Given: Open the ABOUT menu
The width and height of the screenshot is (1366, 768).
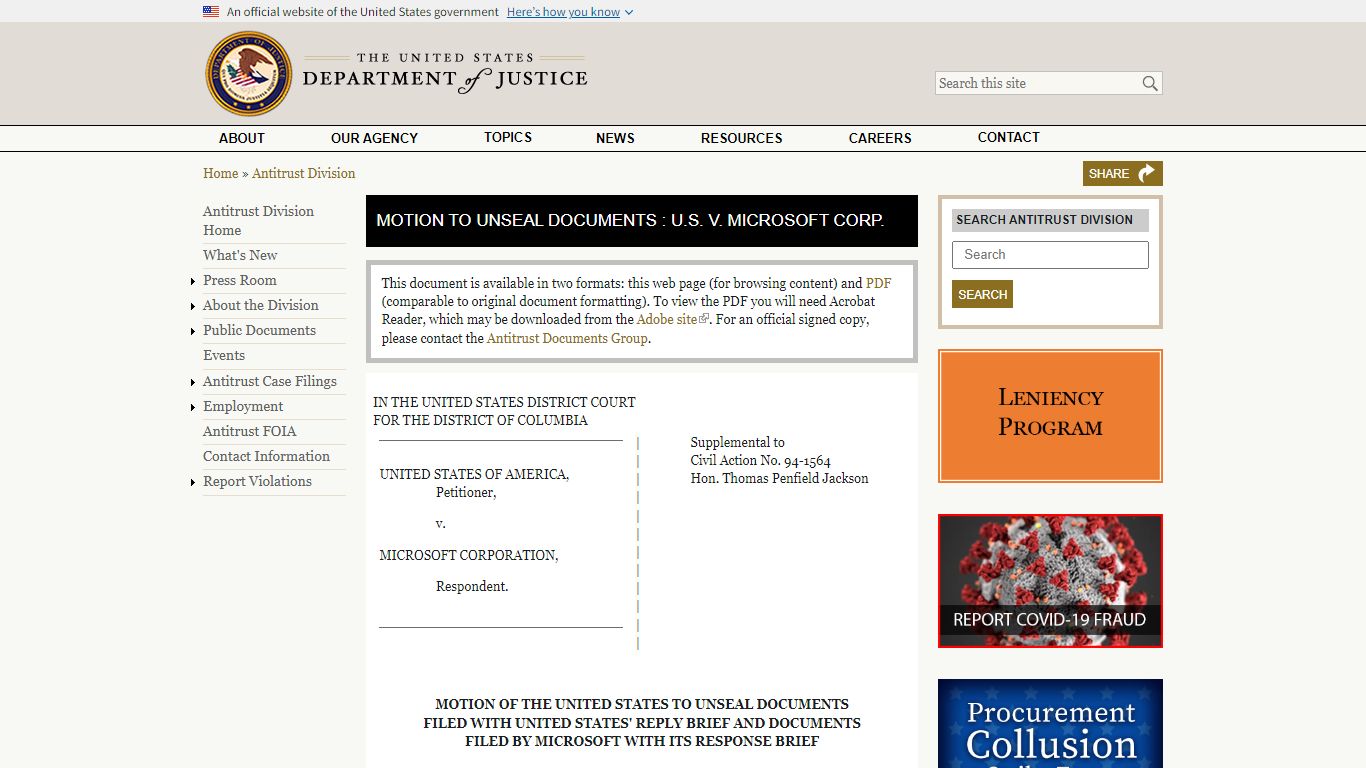Looking at the screenshot, I should pos(242,138).
